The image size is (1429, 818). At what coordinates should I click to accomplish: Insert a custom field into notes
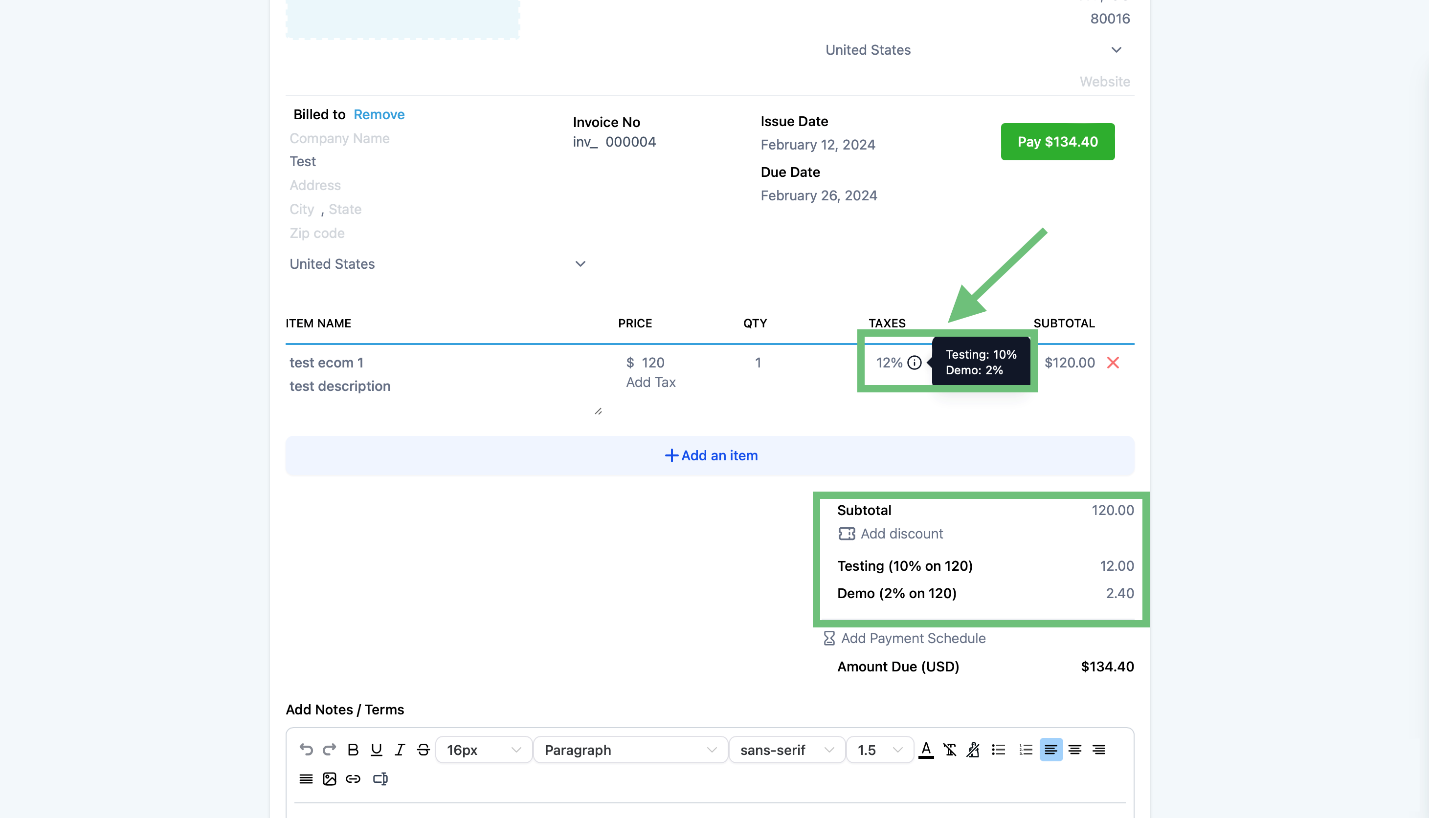click(x=380, y=779)
